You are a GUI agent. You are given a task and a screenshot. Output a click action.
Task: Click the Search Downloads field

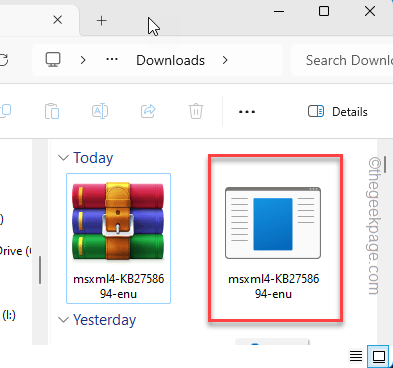(342, 60)
